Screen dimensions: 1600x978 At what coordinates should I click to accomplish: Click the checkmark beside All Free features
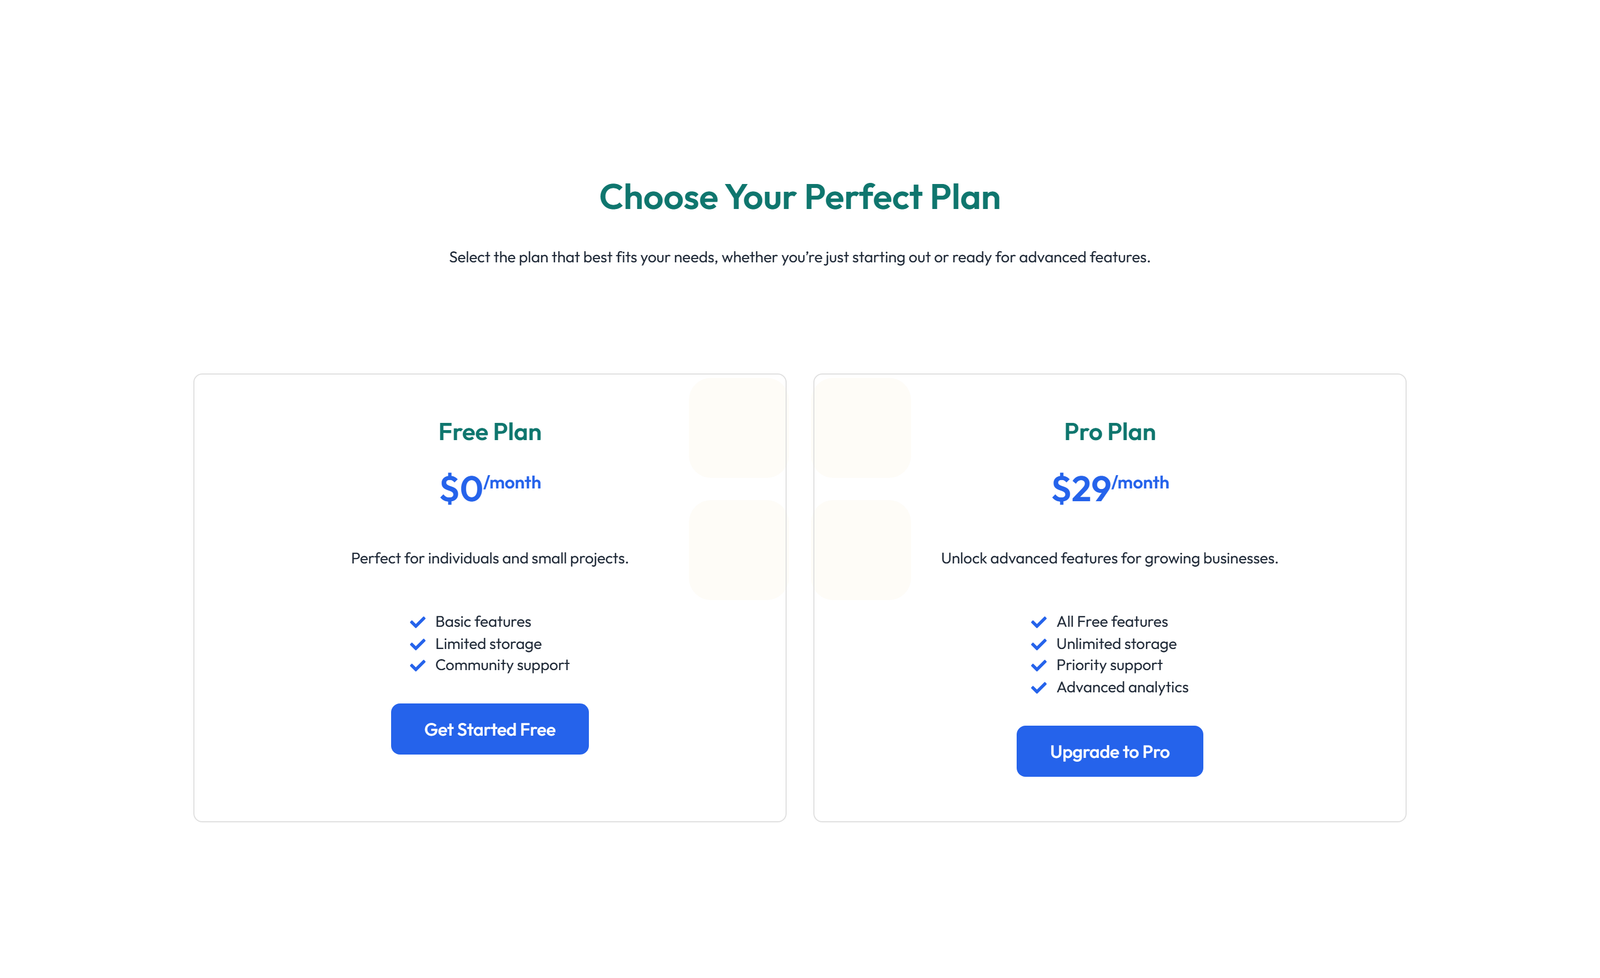click(x=1039, y=621)
